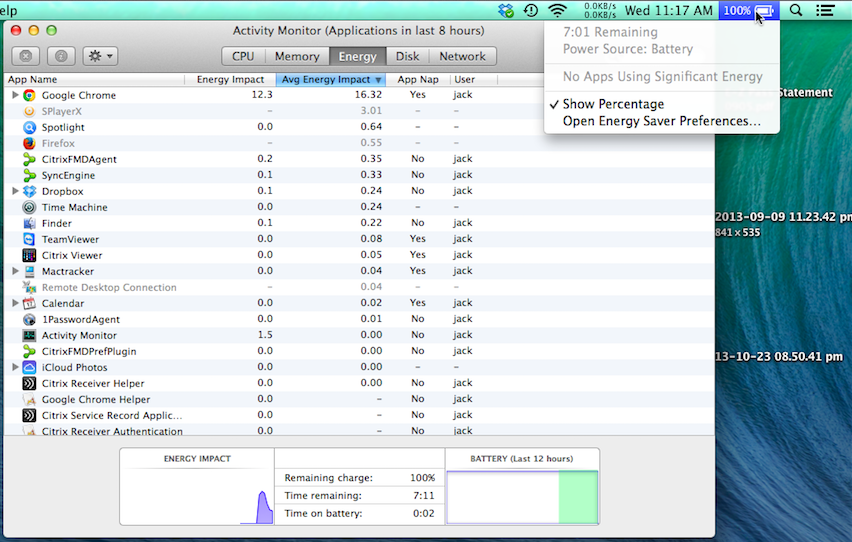
Task: Click the Firefox app icon
Action: pyautogui.click(x=29, y=144)
